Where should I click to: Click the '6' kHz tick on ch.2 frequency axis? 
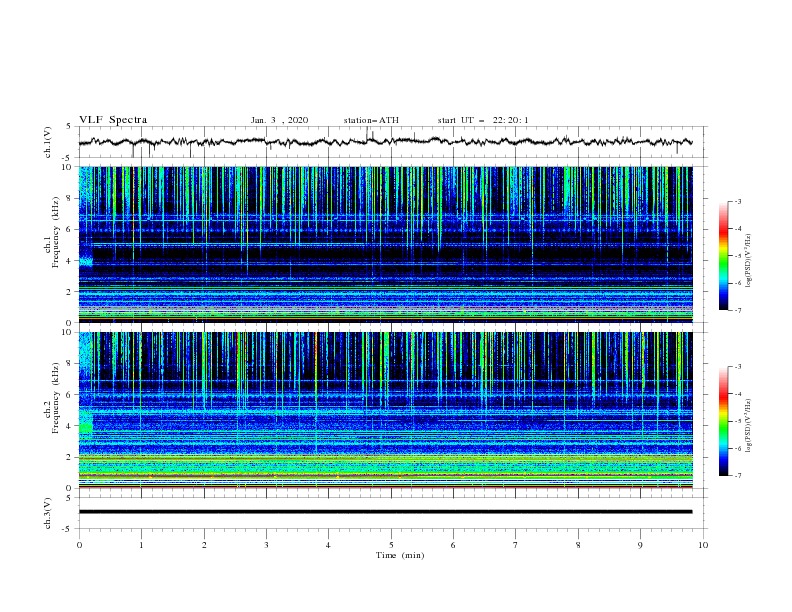[69, 394]
